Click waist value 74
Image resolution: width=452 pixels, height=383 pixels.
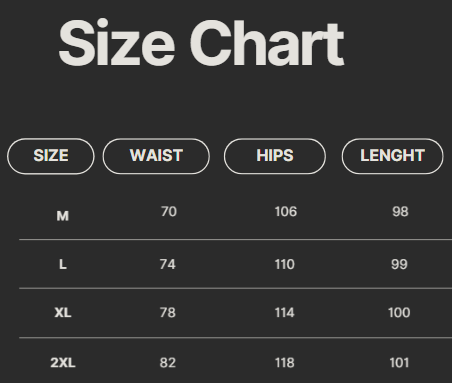click(x=167, y=264)
